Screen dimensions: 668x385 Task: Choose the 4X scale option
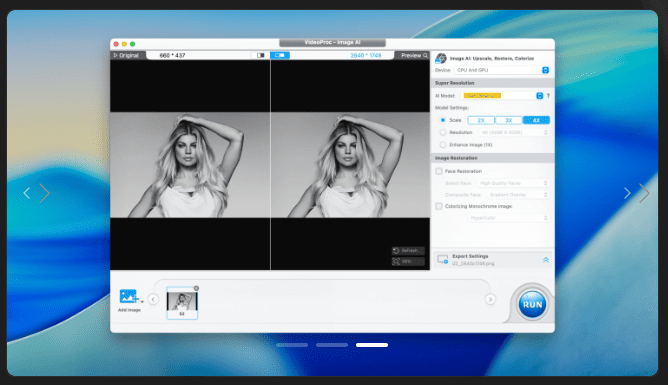click(536, 121)
